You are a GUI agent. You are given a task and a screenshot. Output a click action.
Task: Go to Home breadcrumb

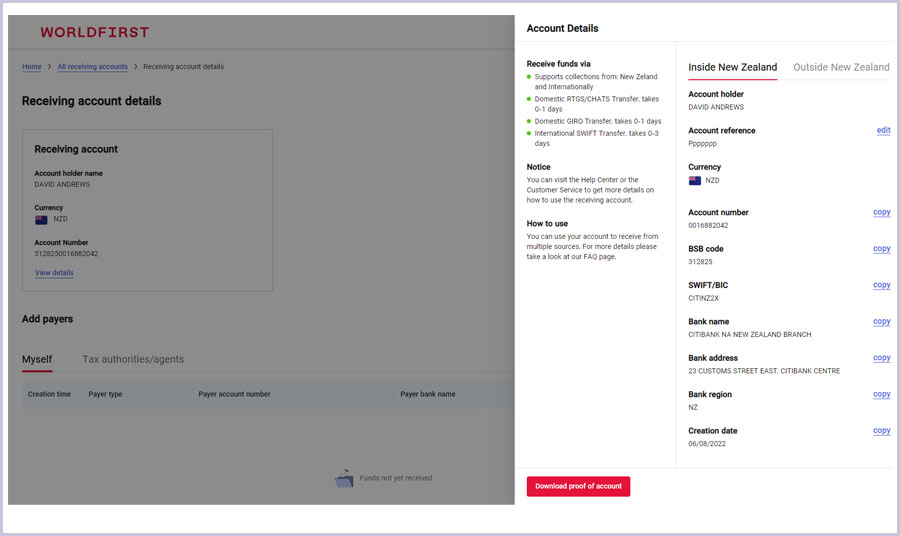click(x=32, y=67)
